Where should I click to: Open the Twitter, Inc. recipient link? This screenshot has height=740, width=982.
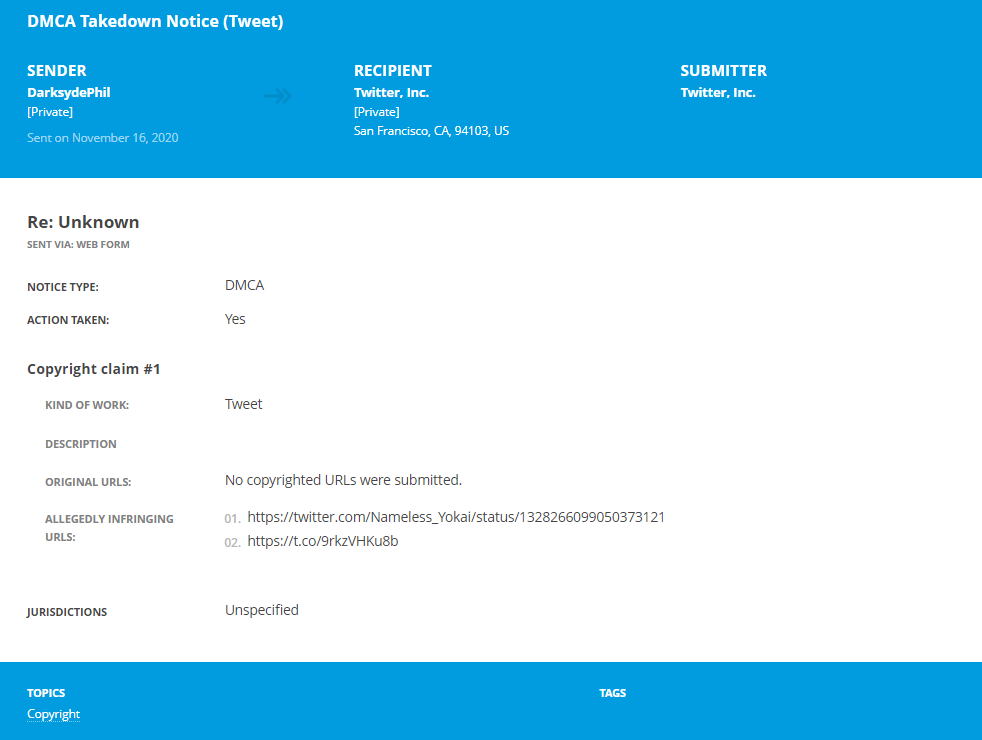(x=391, y=93)
